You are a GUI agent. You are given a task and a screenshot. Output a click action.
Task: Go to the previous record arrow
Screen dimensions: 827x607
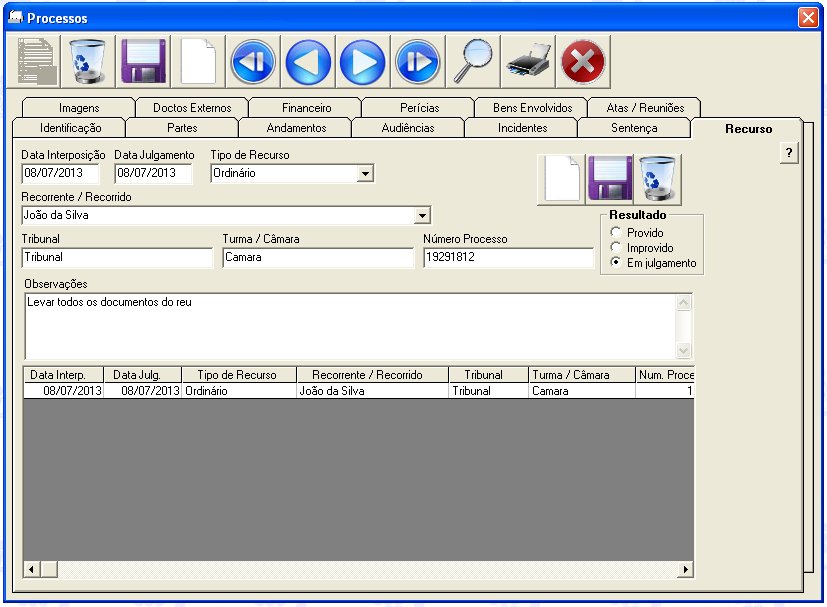click(x=308, y=61)
